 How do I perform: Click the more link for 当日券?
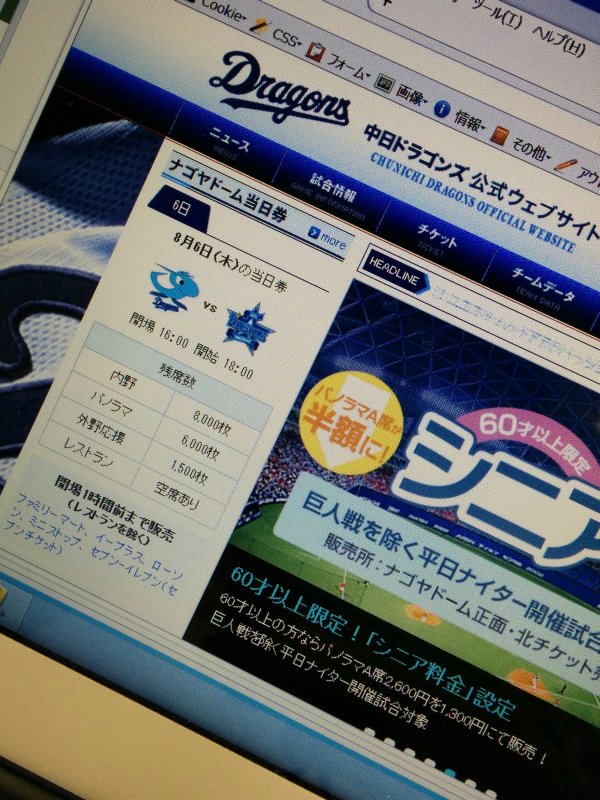[327, 238]
